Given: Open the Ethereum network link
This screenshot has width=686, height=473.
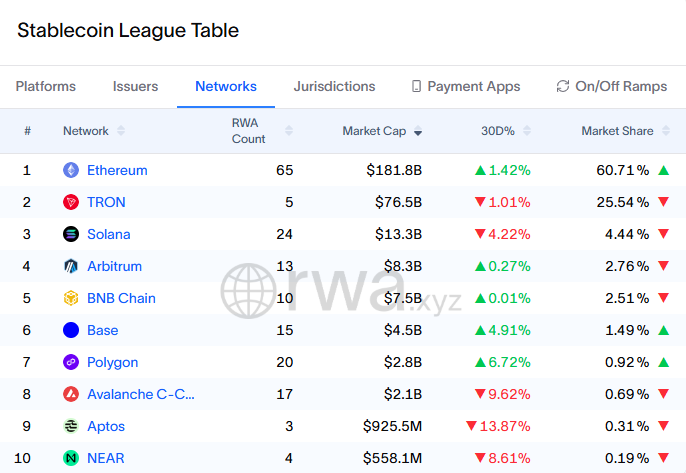Looking at the screenshot, I should (x=117, y=170).
